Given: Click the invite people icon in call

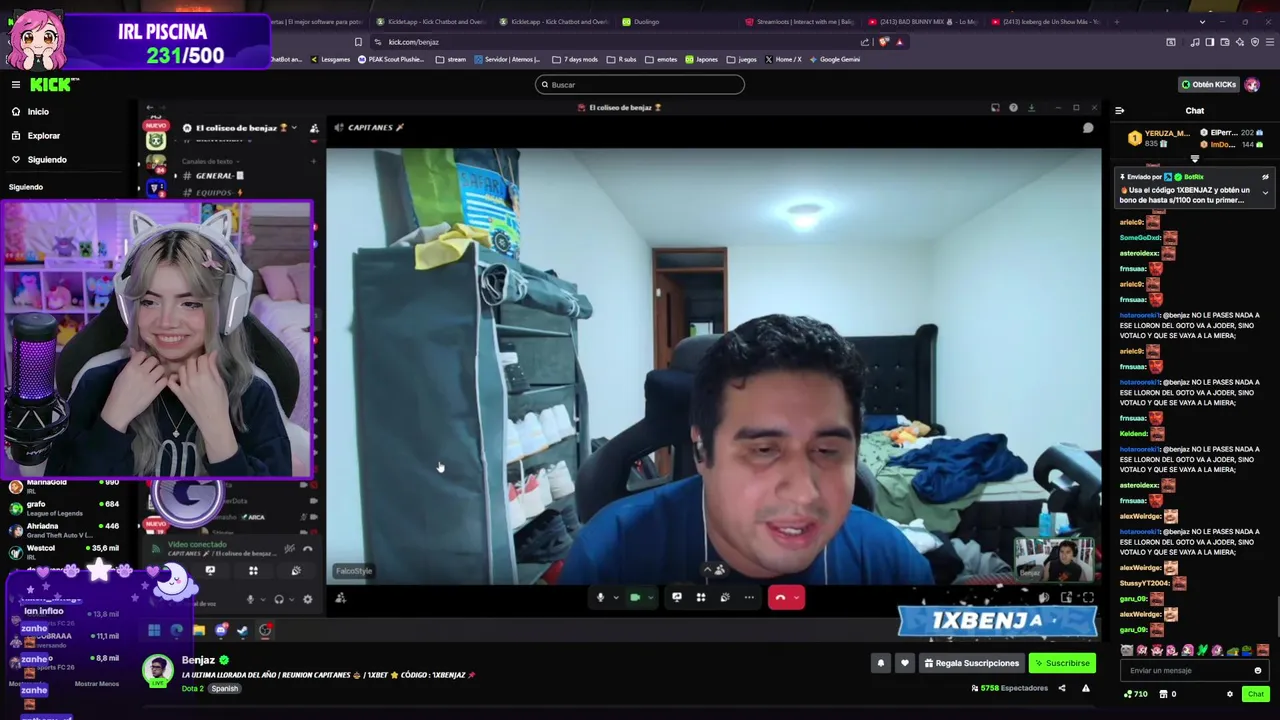Looking at the screenshot, I should tap(341, 599).
